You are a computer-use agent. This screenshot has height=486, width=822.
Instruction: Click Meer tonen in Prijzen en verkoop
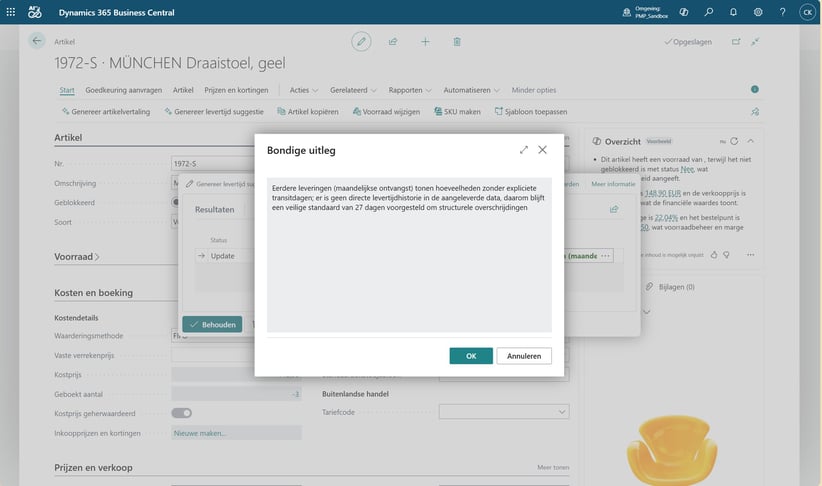553,467
